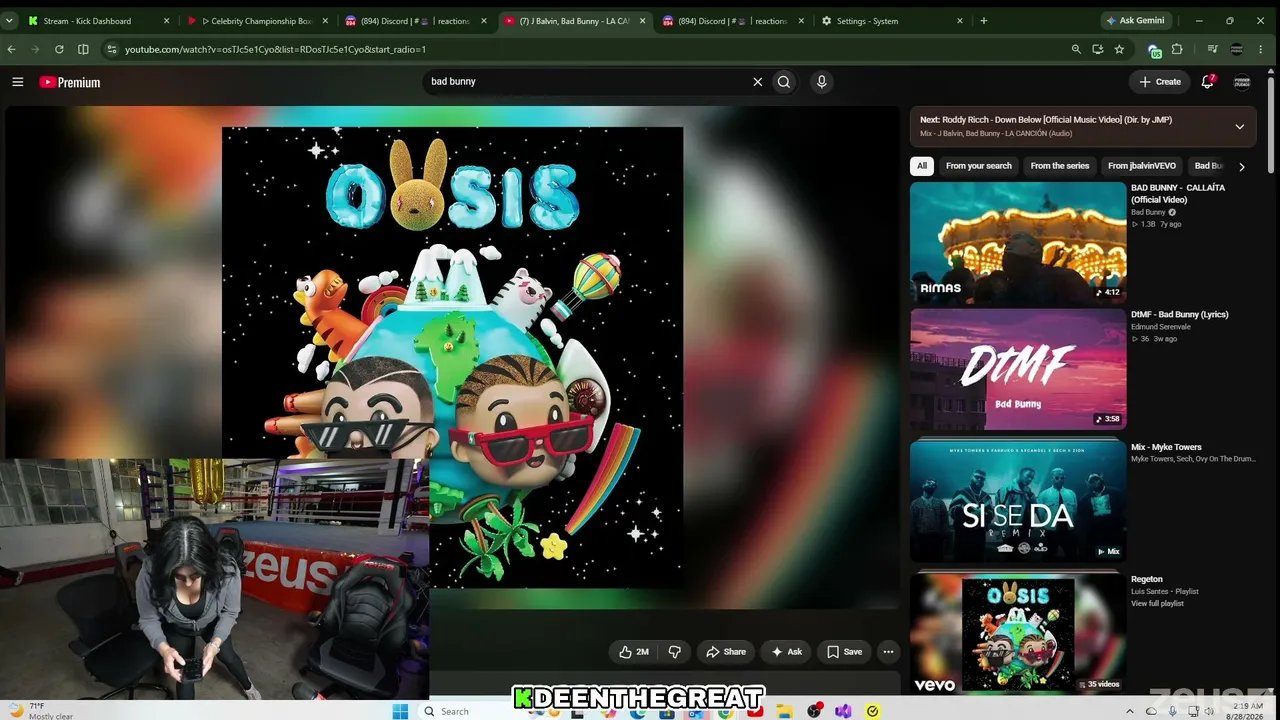The height and width of the screenshot is (720, 1280).
Task: Open Windows Start menu
Action: (x=401, y=711)
